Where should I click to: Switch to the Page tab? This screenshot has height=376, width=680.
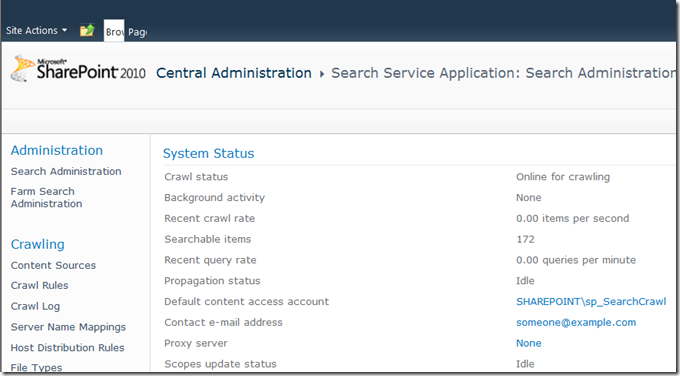pos(137,32)
